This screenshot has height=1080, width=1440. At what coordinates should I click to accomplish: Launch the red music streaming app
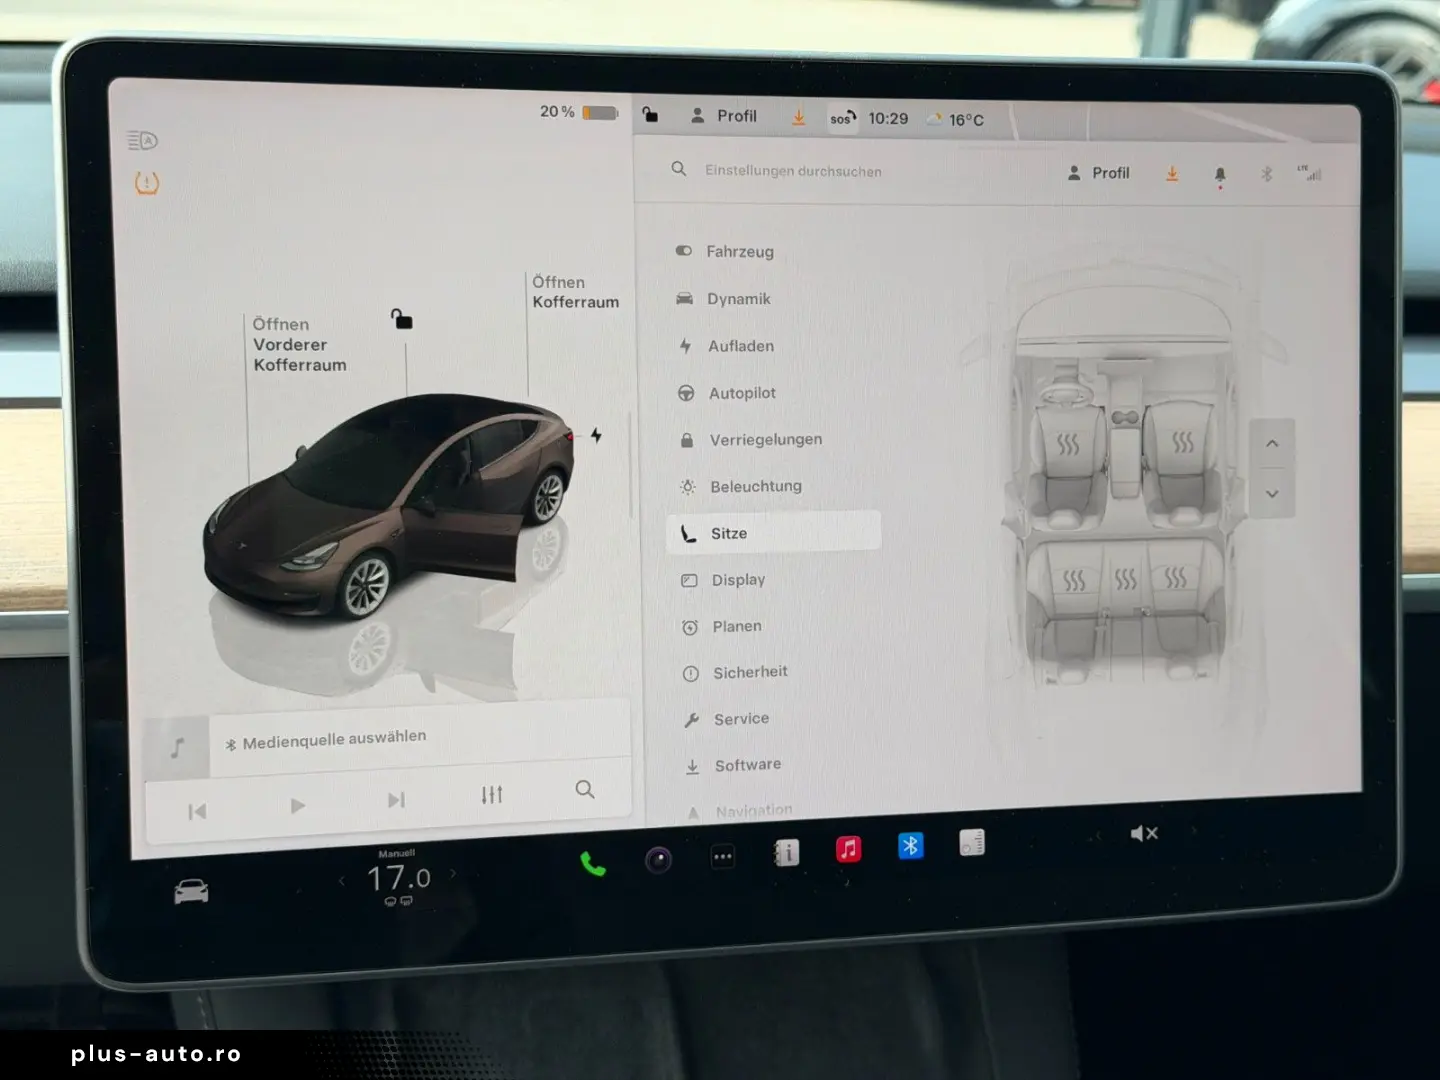click(x=848, y=848)
